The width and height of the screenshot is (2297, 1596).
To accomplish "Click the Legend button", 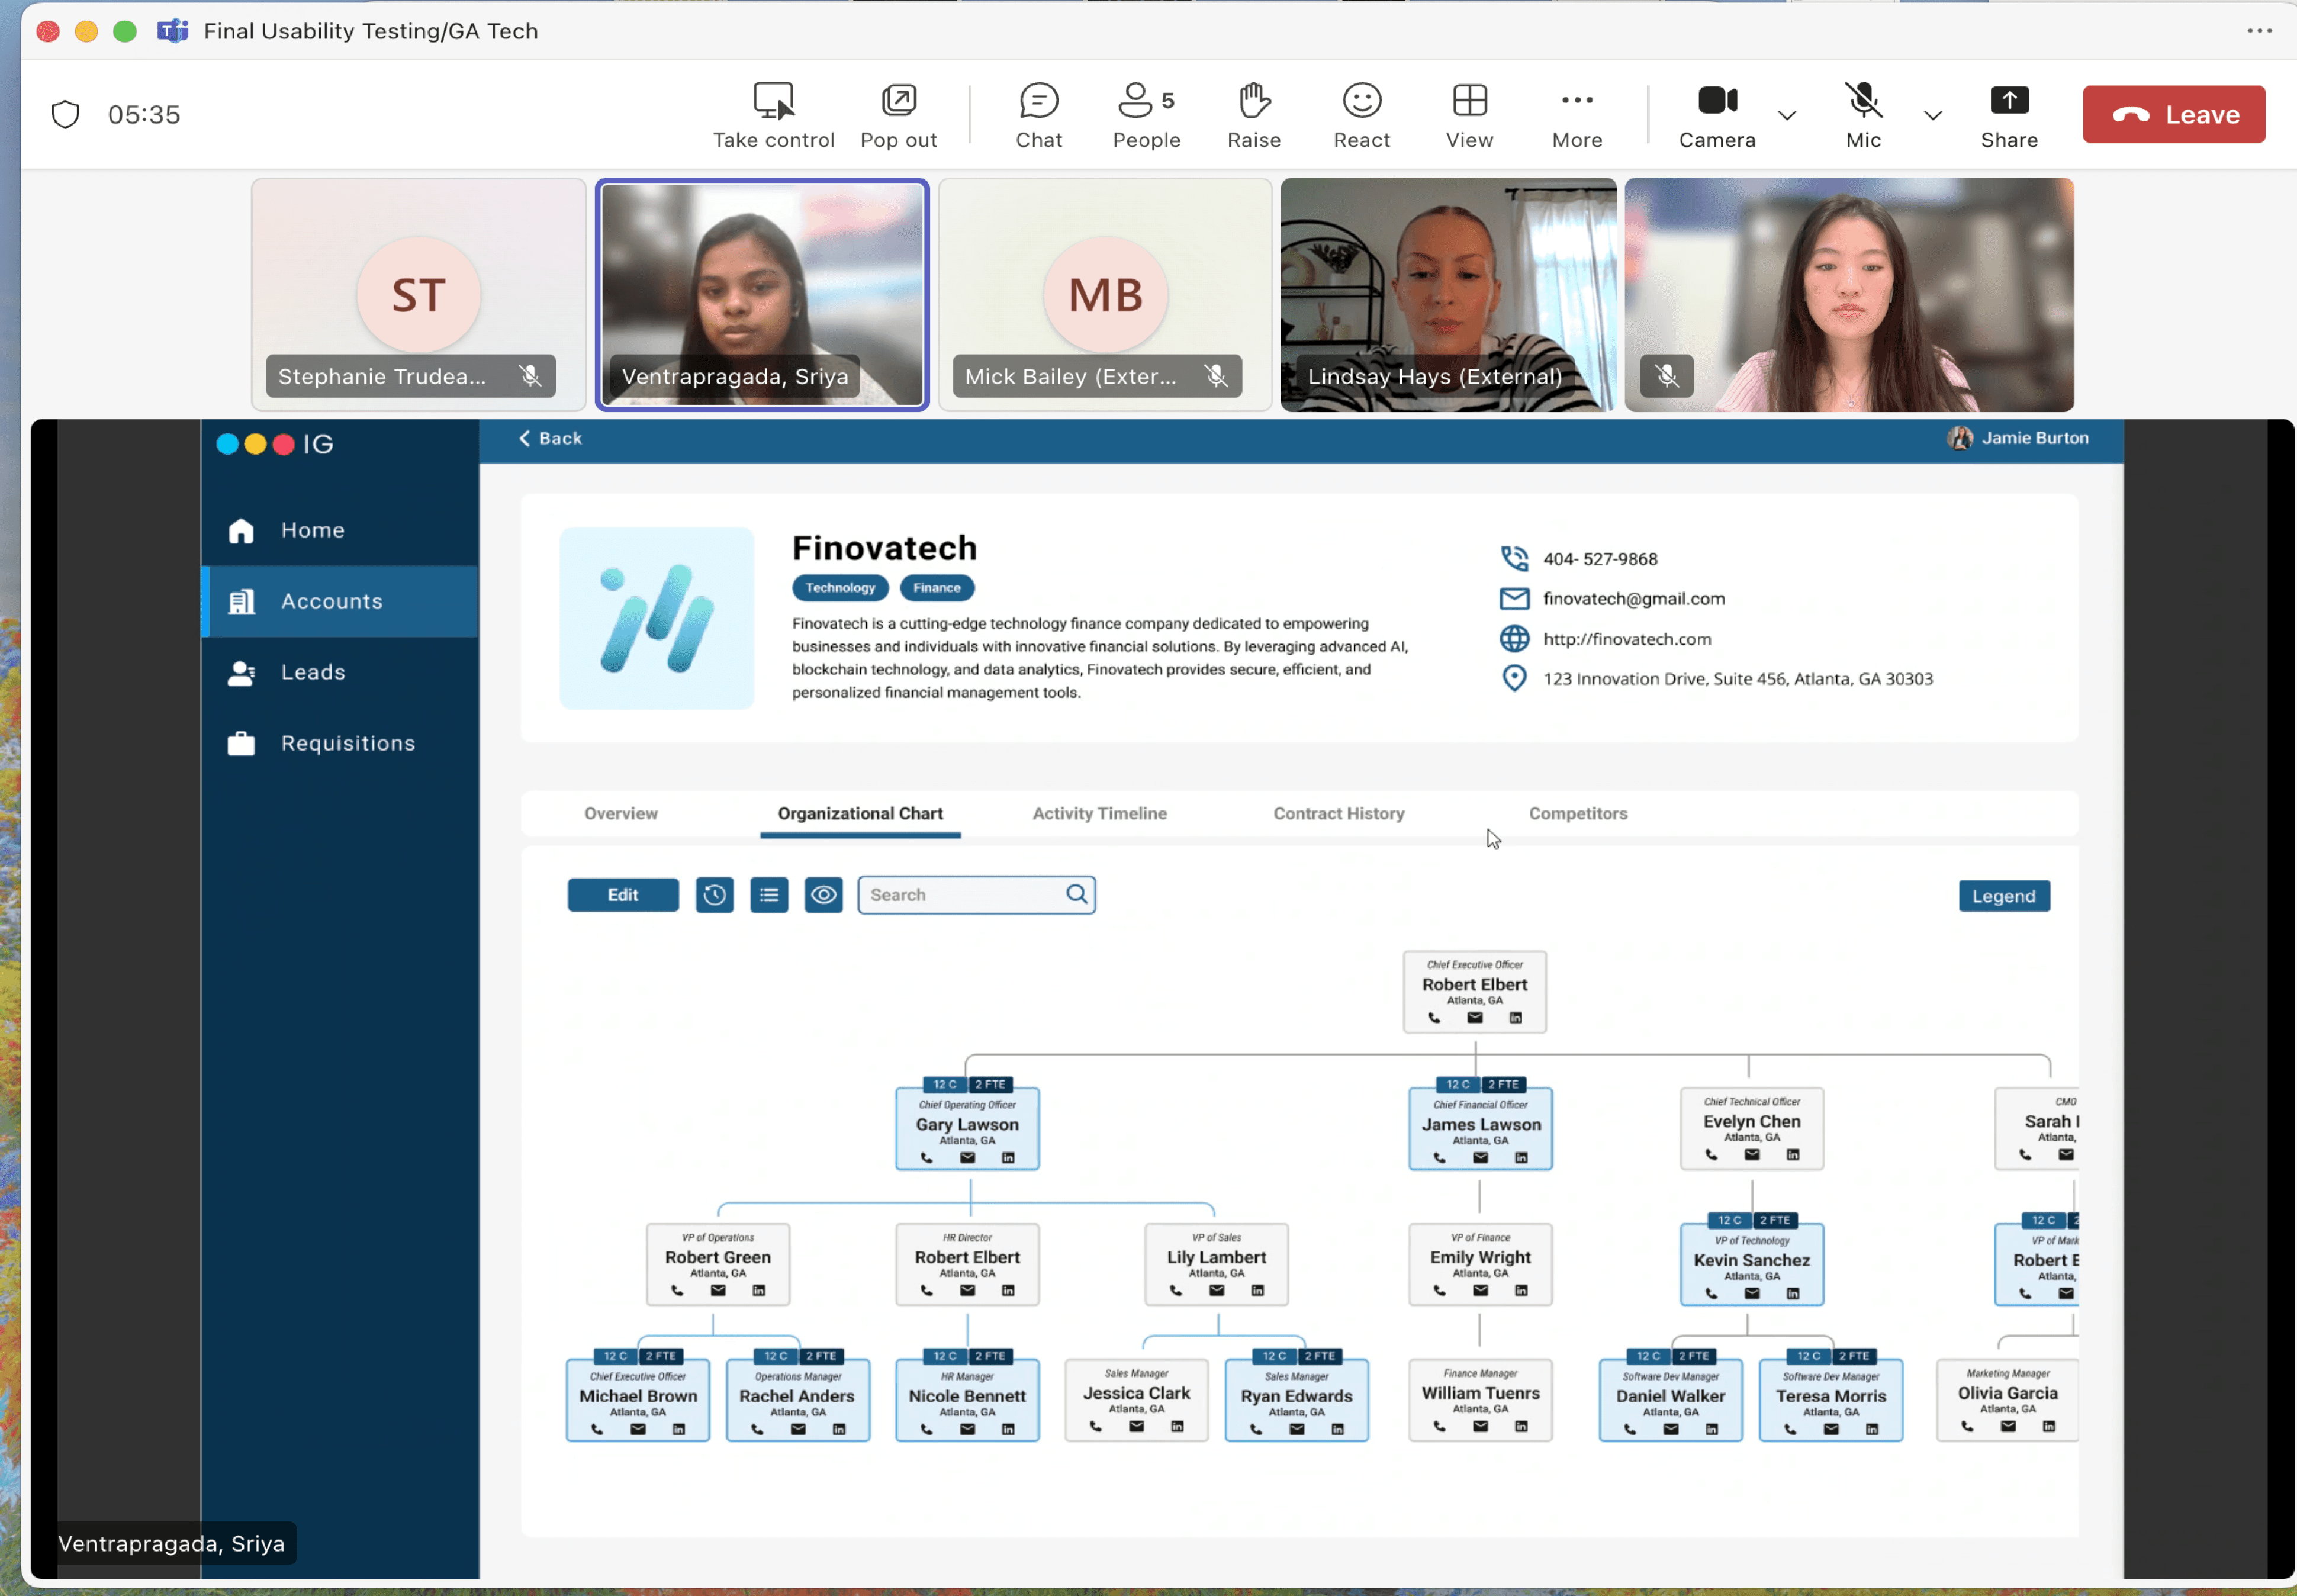I will (2002, 896).
